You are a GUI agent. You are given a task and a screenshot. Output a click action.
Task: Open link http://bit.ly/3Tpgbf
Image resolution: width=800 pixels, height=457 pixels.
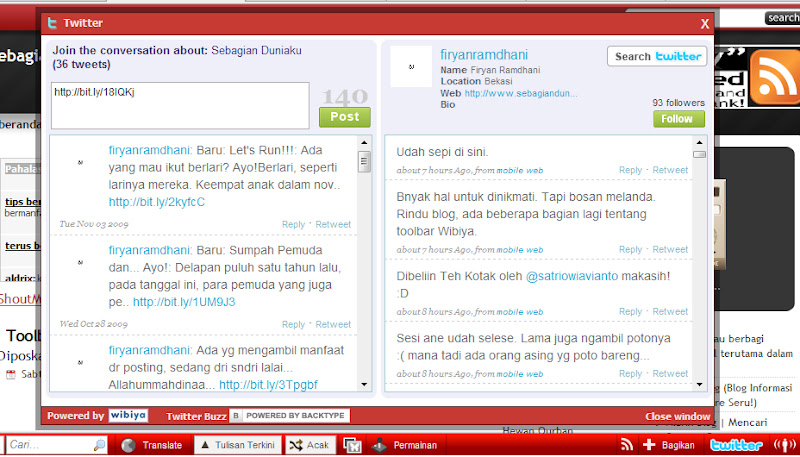coord(268,385)
